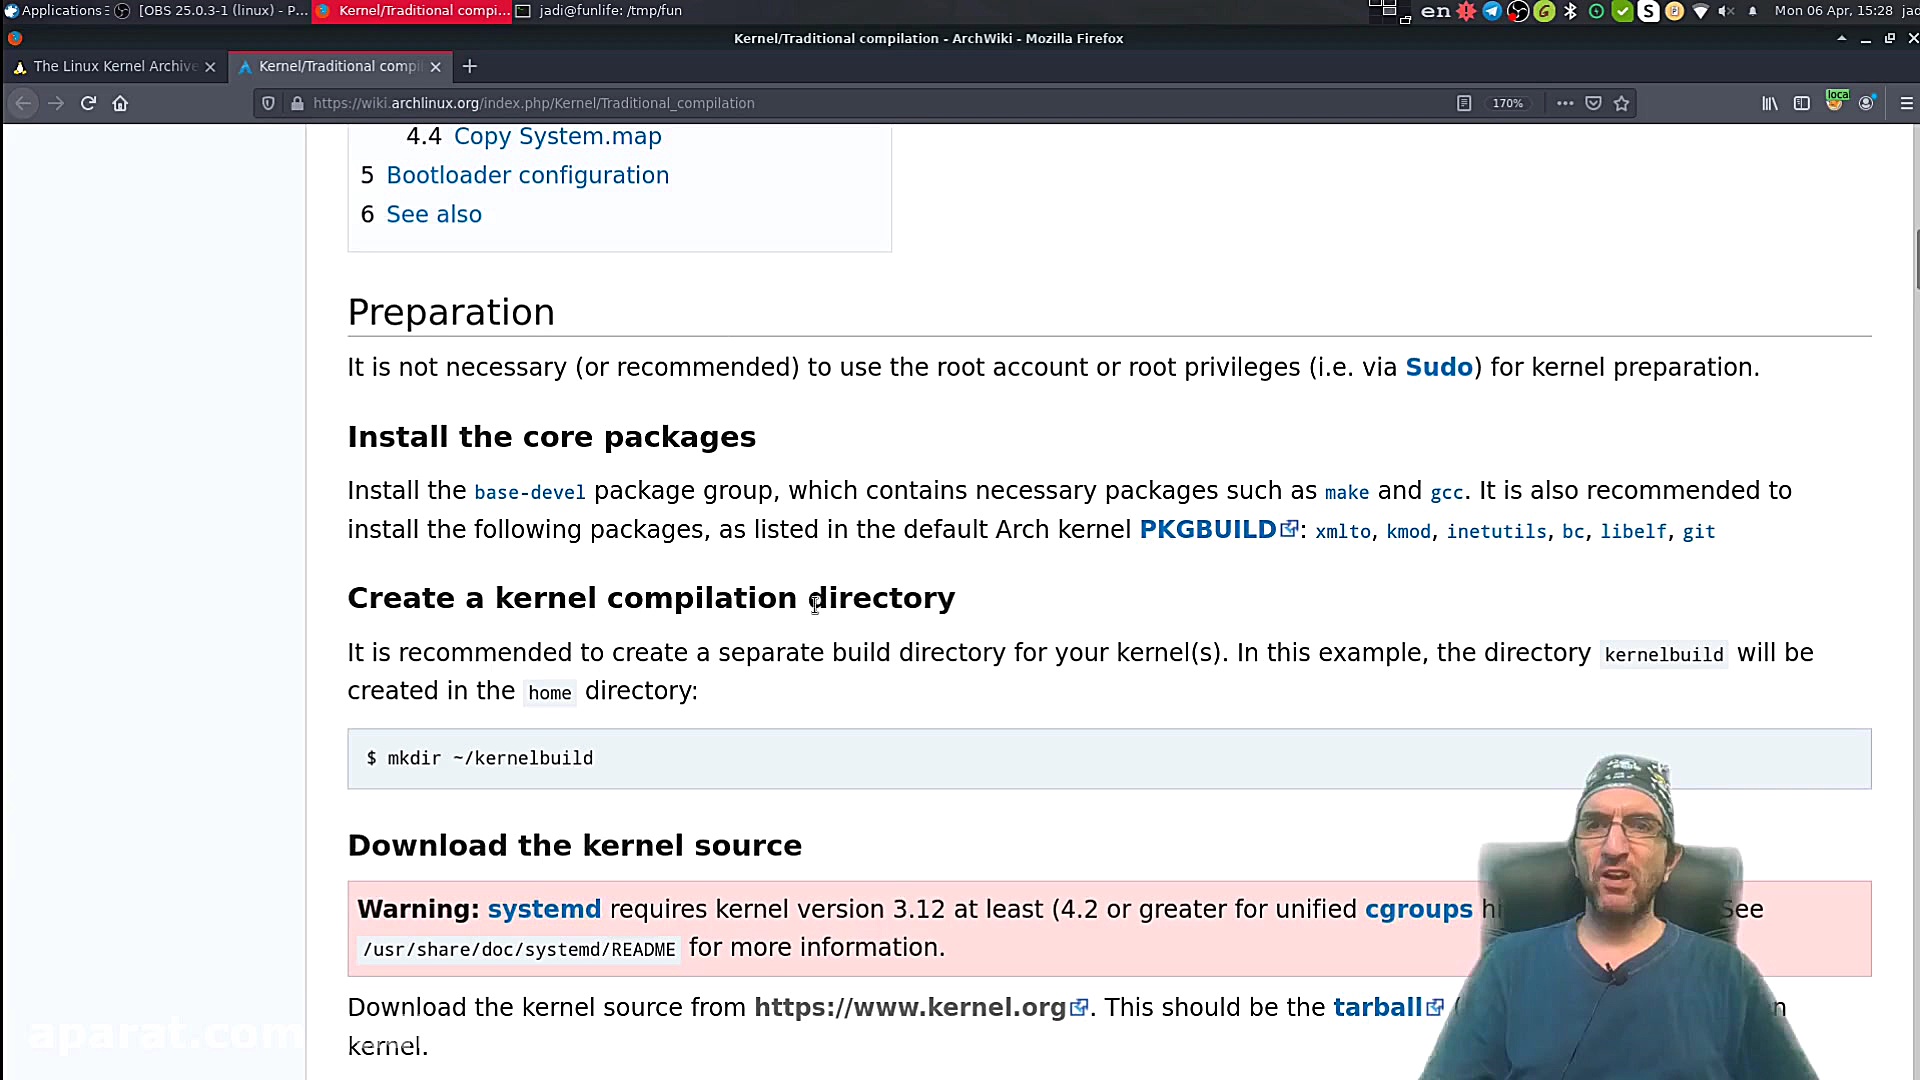1920x1080 pixels.
Task: Open the Library icon in toolbar
Action: 1770,103
